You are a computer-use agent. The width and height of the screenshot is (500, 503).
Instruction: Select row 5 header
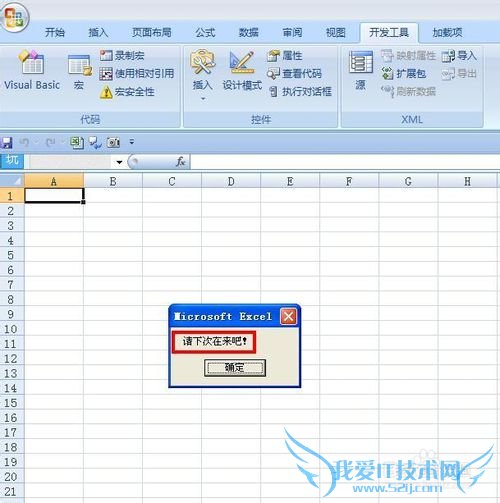(11, 255)
